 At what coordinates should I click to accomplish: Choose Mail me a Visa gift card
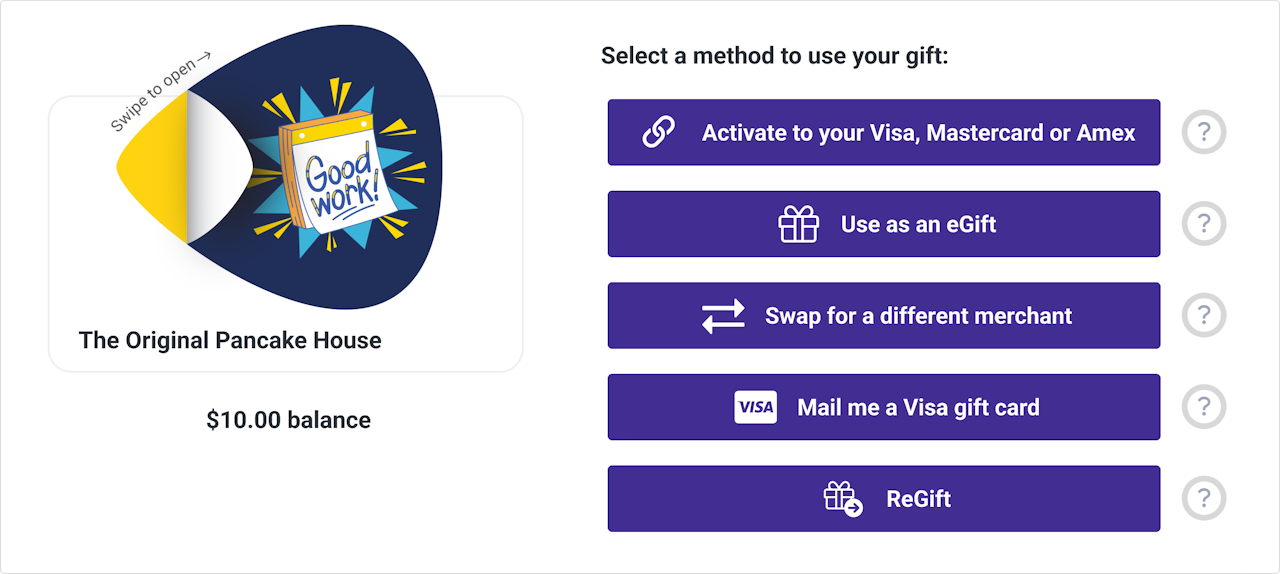pos(918,408)
